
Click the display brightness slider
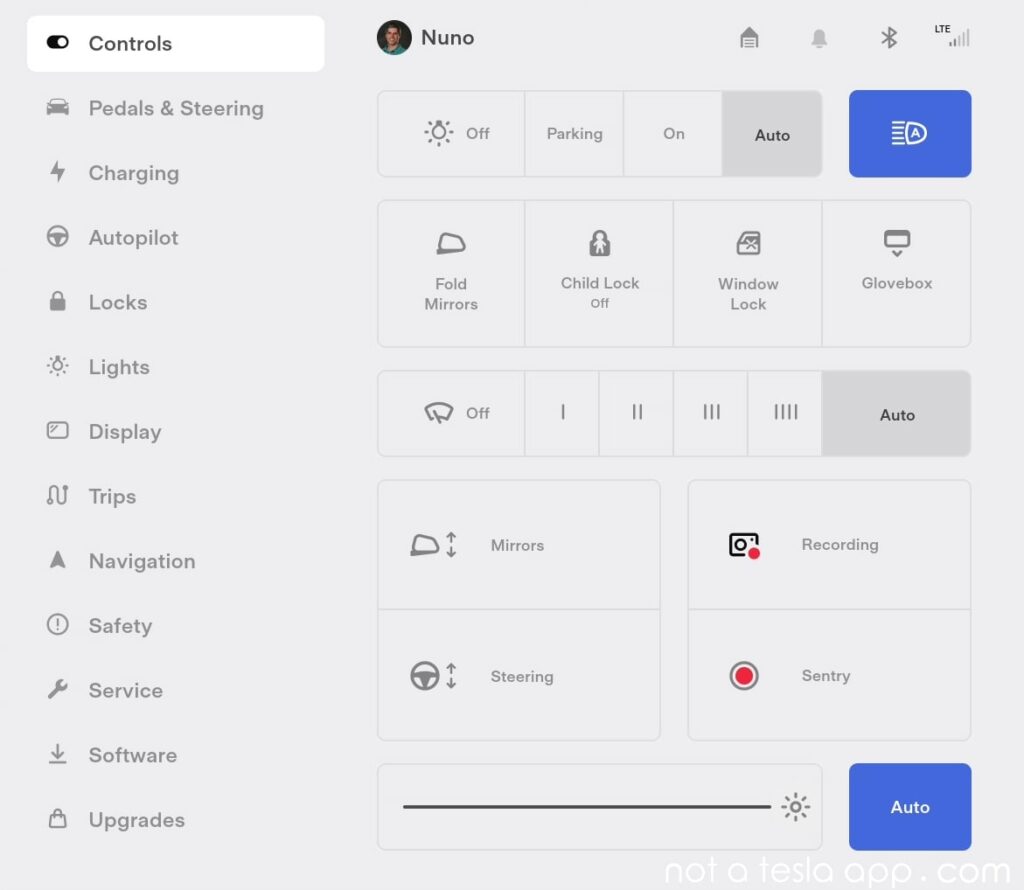(587, 807)
